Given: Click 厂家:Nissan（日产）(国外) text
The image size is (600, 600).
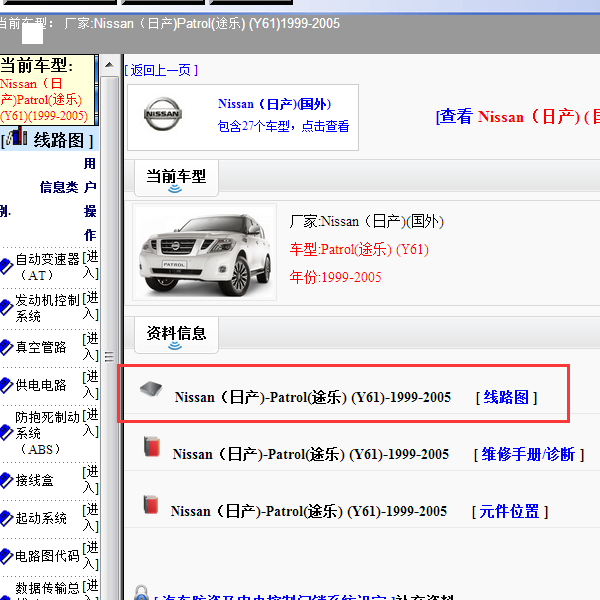Looking at the screenshot, I should 367,221.
